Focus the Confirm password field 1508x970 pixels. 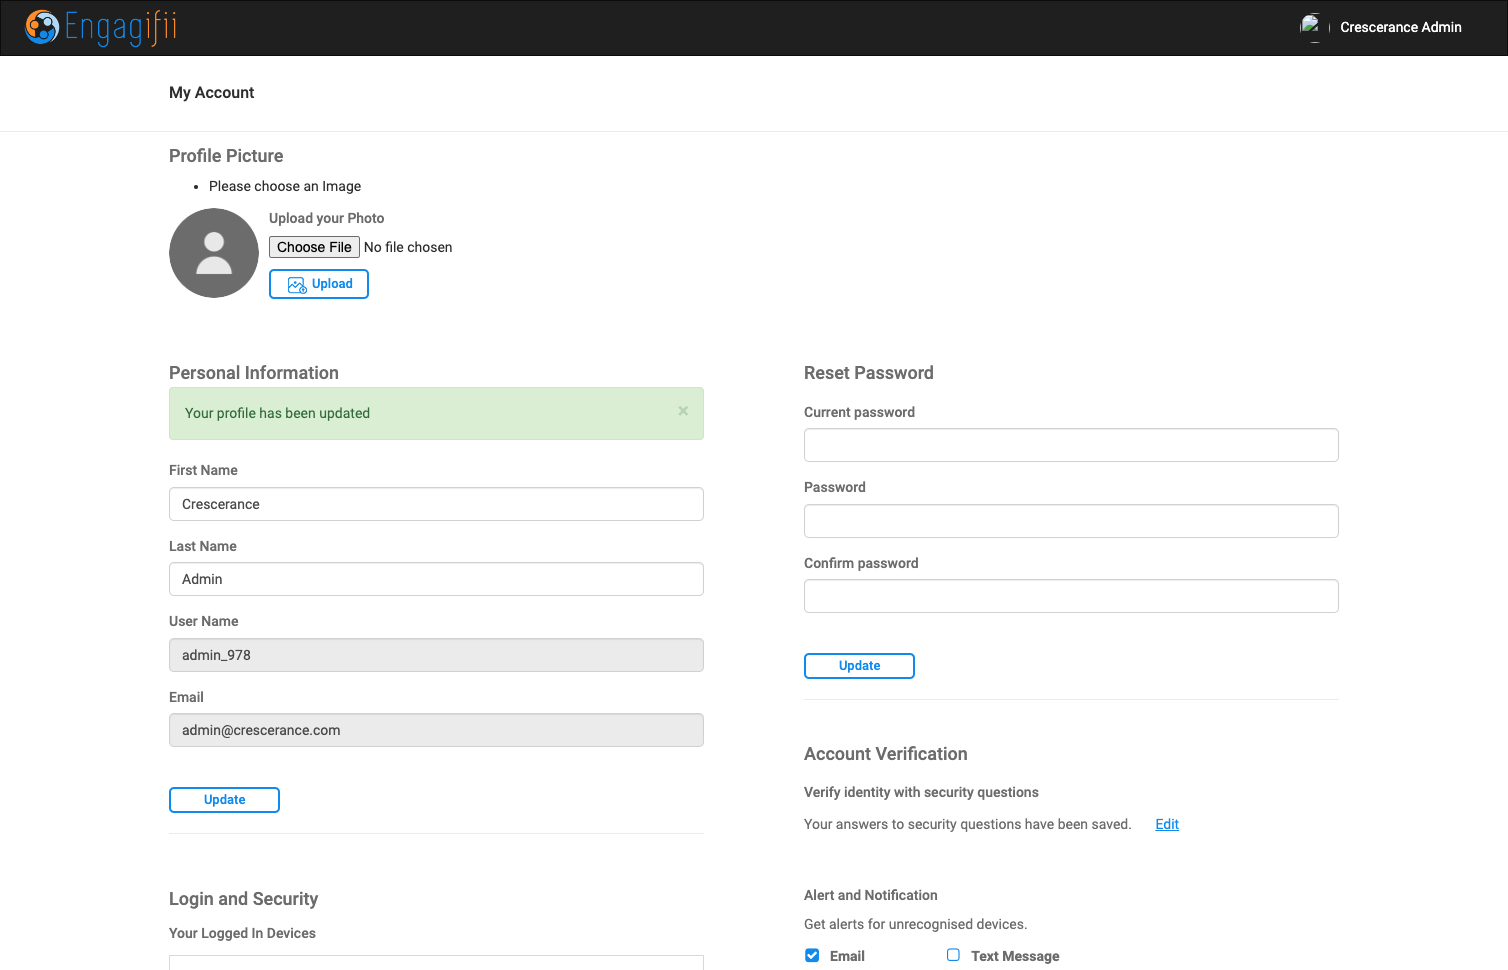pyautogui.click(x=1071, y=596)
